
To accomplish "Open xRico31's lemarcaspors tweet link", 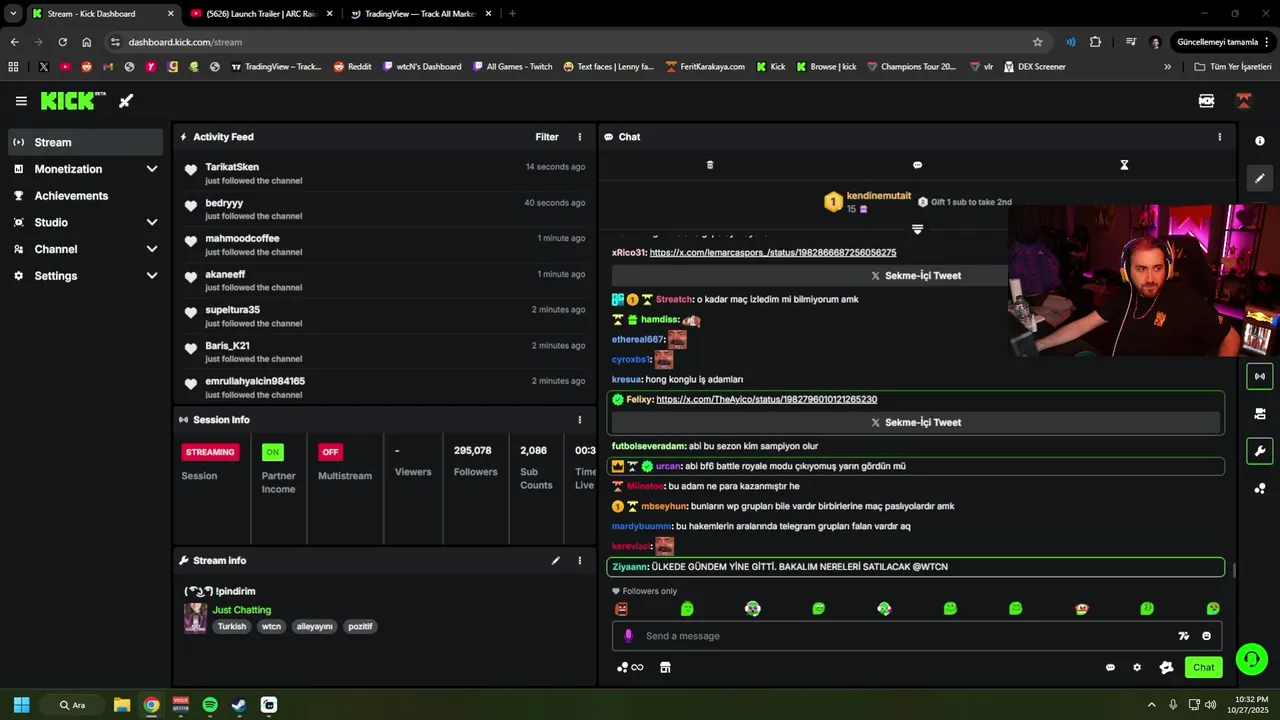I will [x=773, y=253].
